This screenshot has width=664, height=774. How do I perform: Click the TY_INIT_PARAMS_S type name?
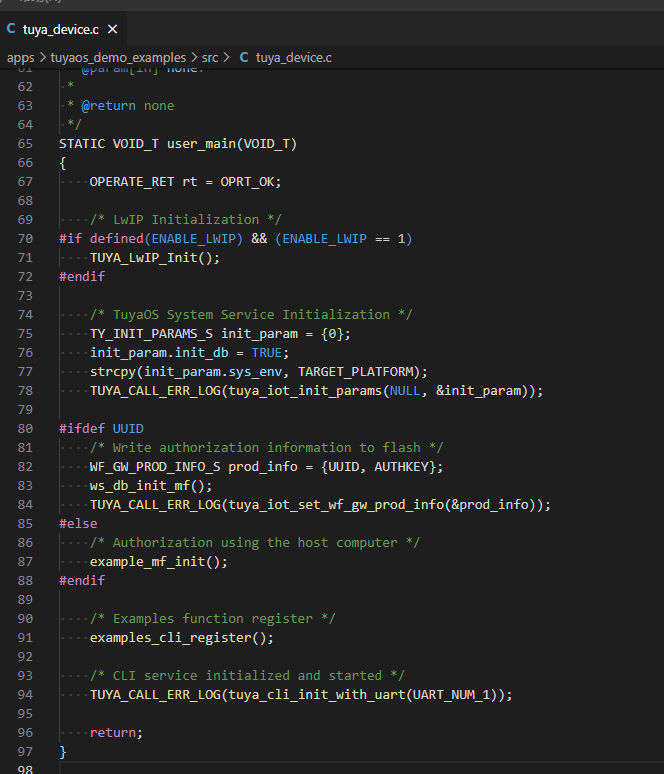(x=151, y=334)
